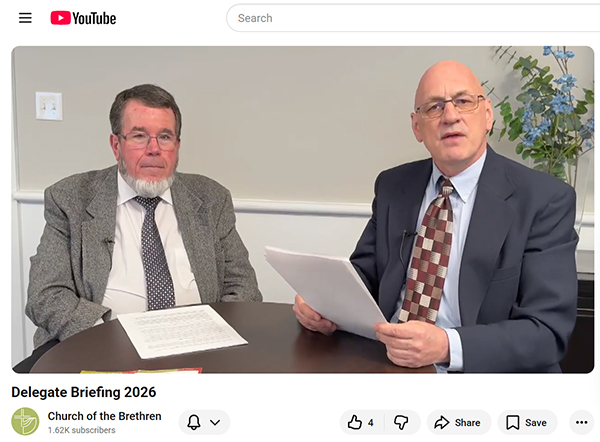Open the Share dialog
The image size is (600, 442).
(x=458, y=422)
